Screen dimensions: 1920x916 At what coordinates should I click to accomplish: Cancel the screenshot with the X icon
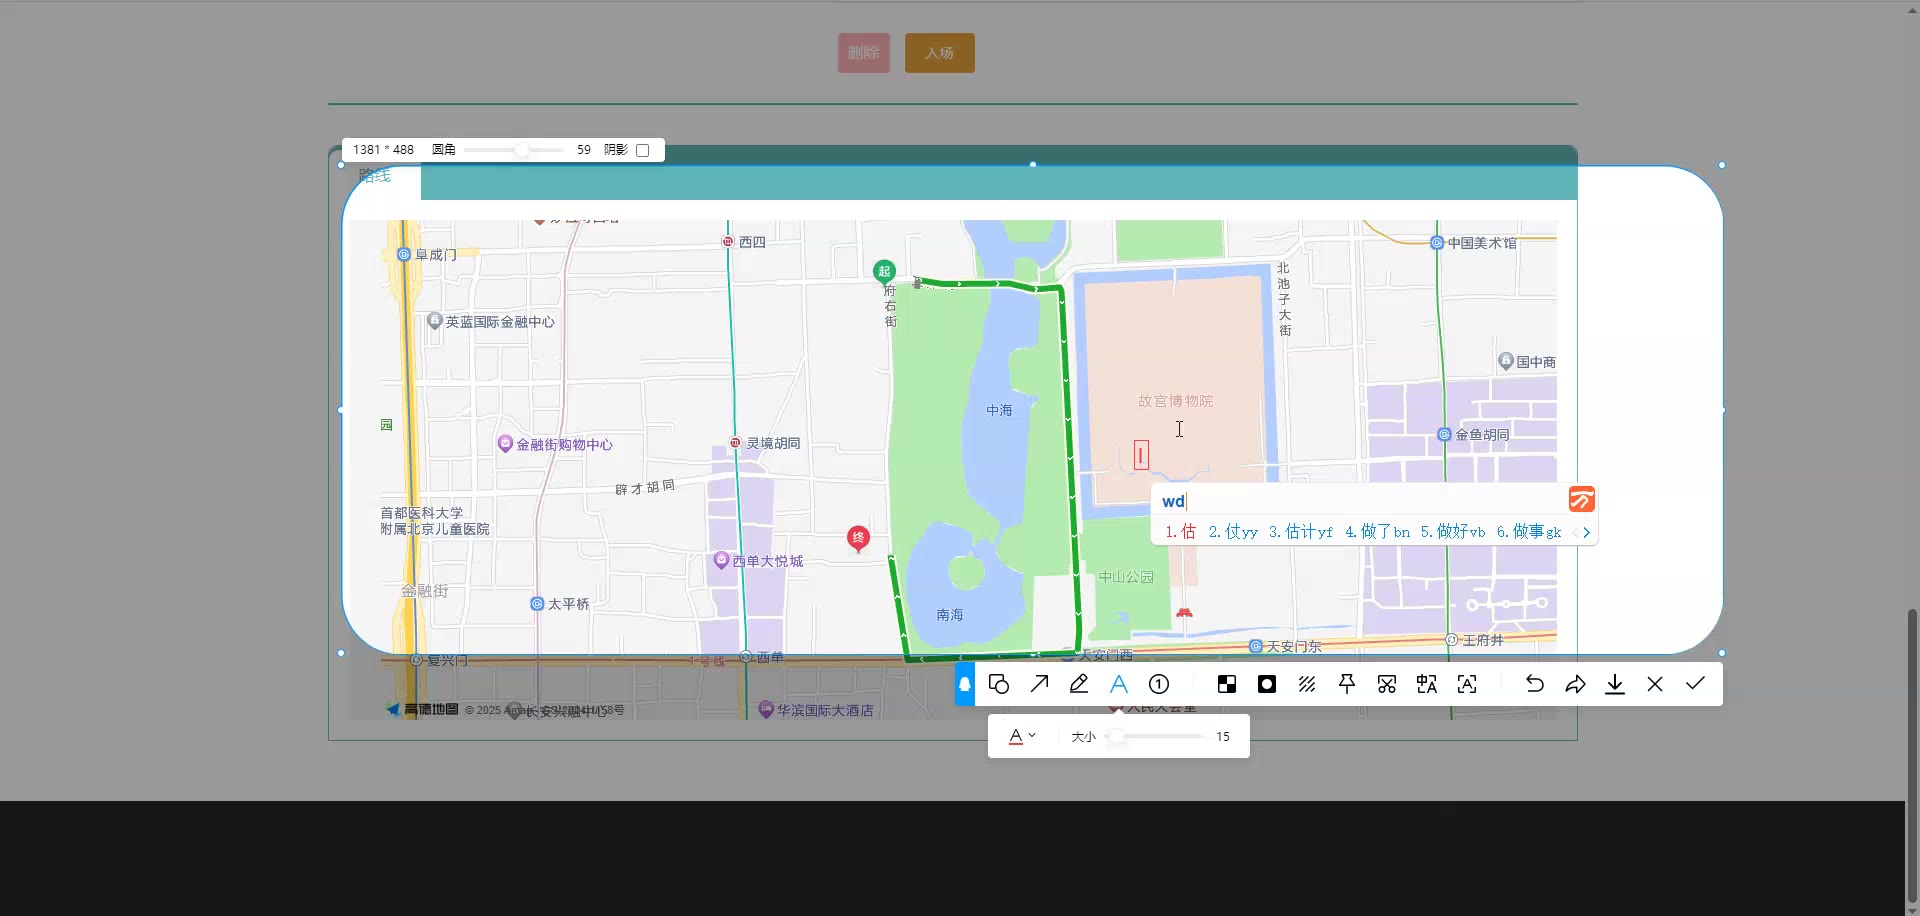[x=1655, y=684]
